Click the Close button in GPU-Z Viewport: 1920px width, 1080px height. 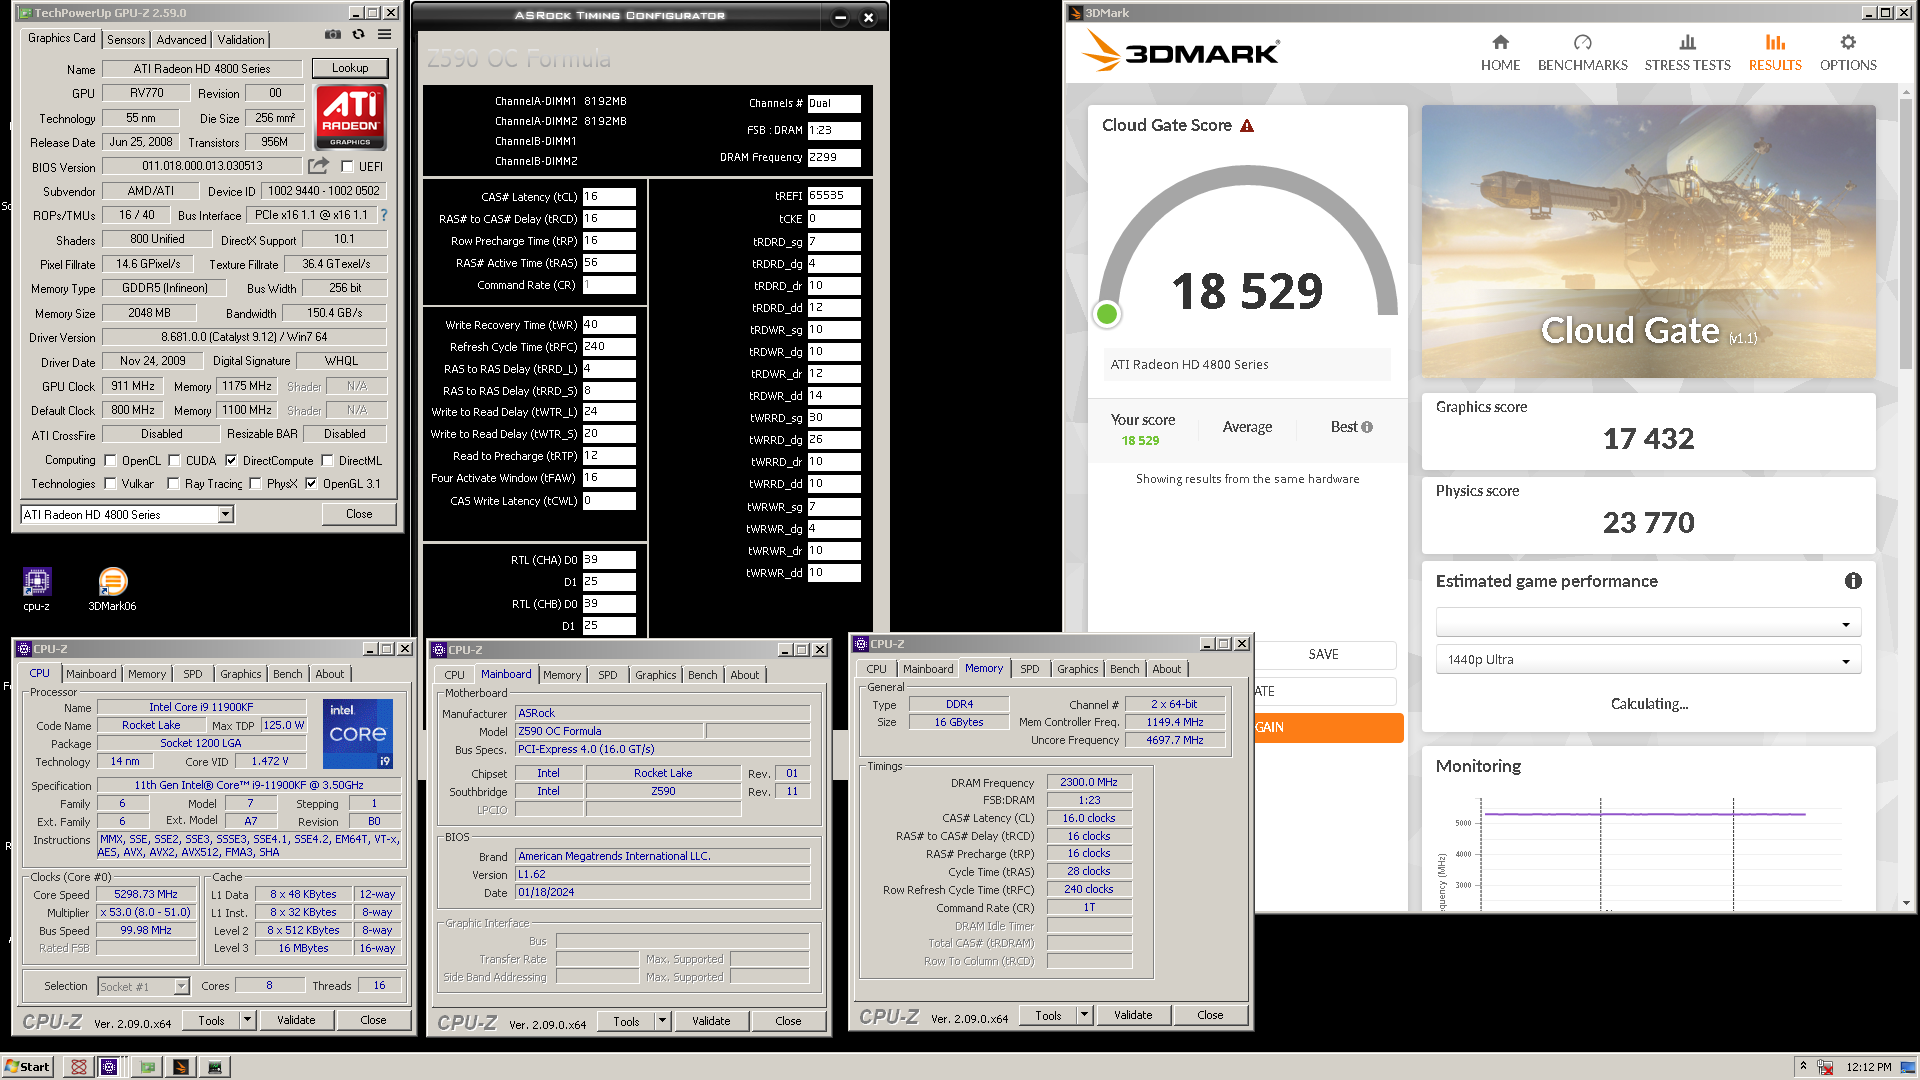359,514
